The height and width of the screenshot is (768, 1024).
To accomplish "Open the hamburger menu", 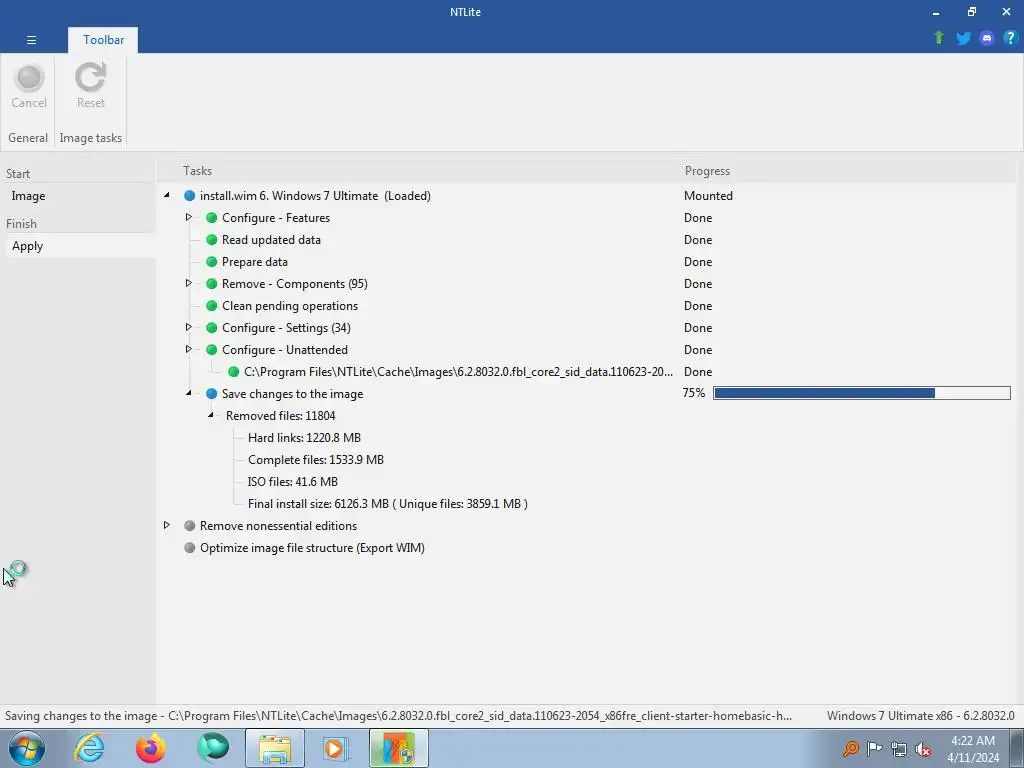I will tap(31, 40).
